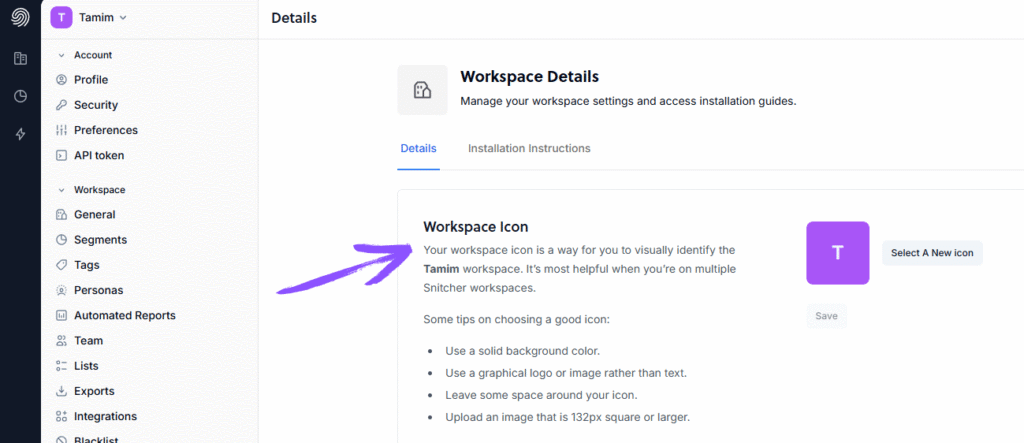The height and width of the screenshot is (443, 1024).
Task: Click the Lists icon
Action: (61, 366)
